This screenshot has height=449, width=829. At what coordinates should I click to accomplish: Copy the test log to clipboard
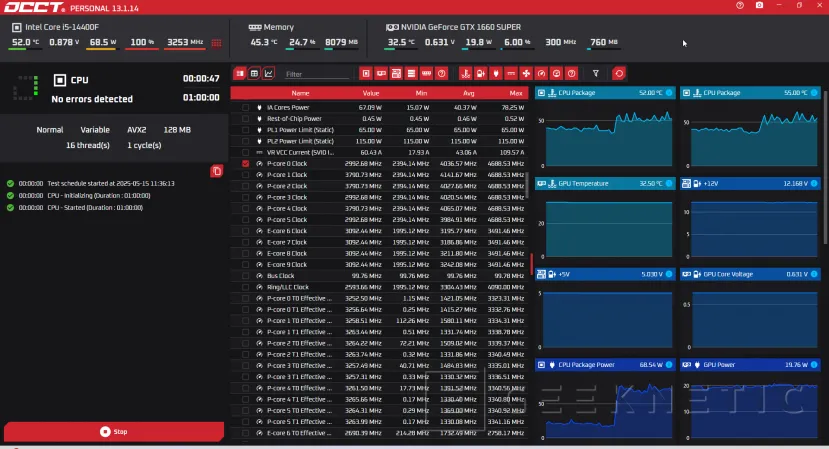click(x=216, y=171)
